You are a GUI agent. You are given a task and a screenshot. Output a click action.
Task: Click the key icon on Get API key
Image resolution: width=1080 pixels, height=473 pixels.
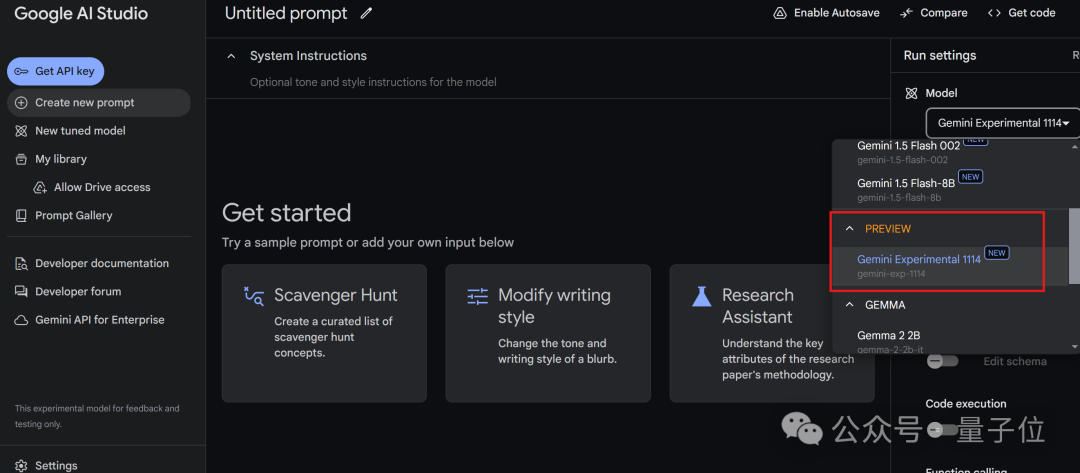pos(21,72)
